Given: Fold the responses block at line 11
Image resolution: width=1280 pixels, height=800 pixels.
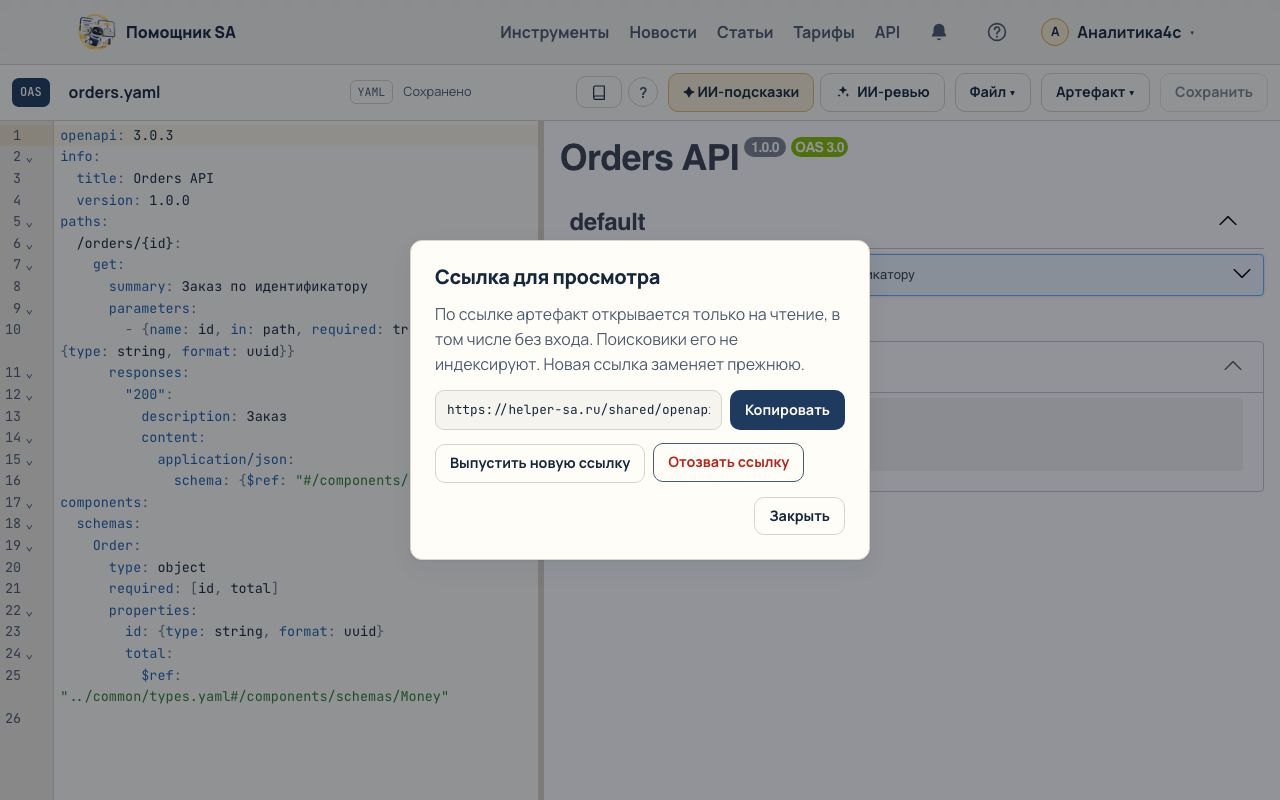Looking at the screenshot, I should tap(29, 374).
